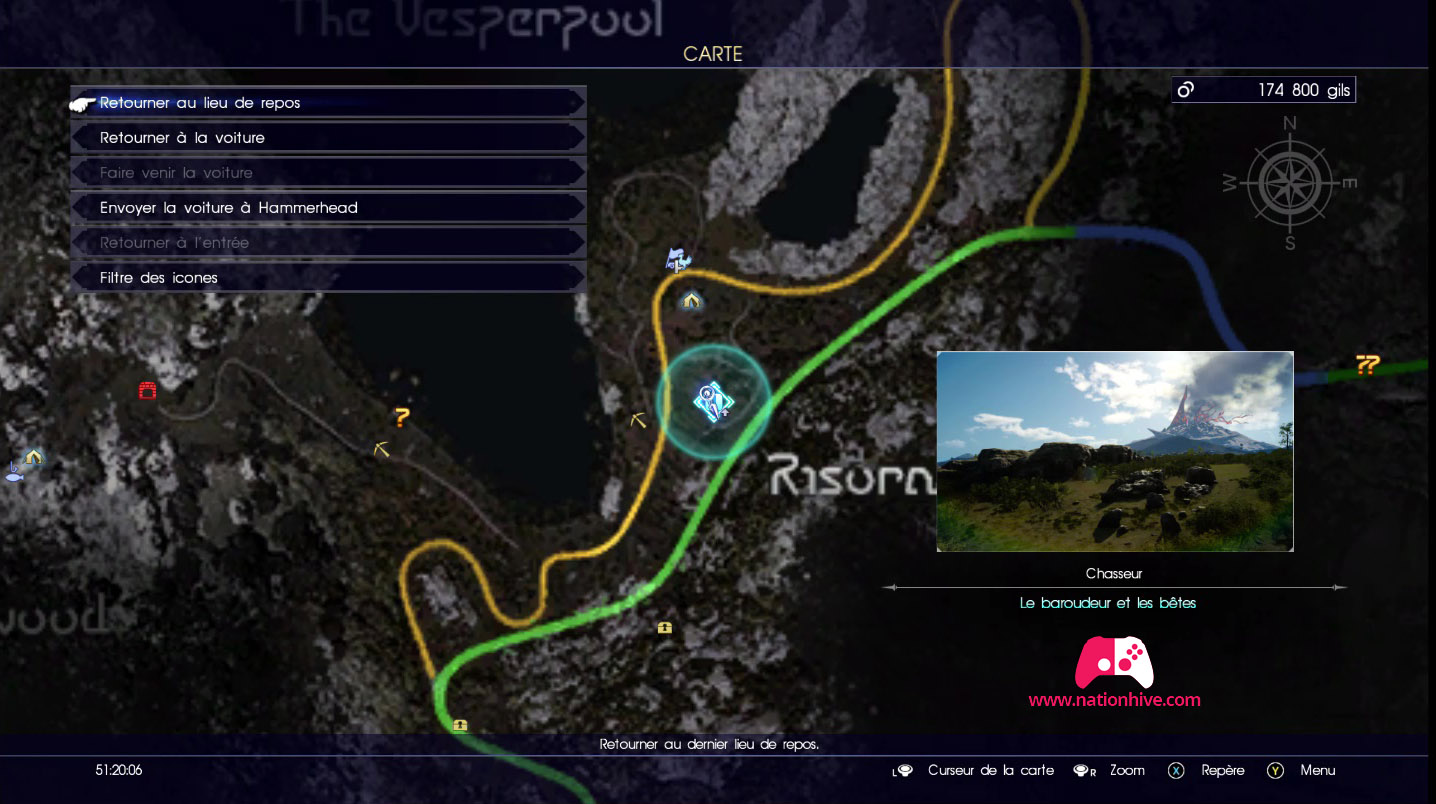The height and width of the screenshot is (804, 1436).
Task: Select the dimmed "Retourner à l'entrée" entry
Action: point(328,242)
